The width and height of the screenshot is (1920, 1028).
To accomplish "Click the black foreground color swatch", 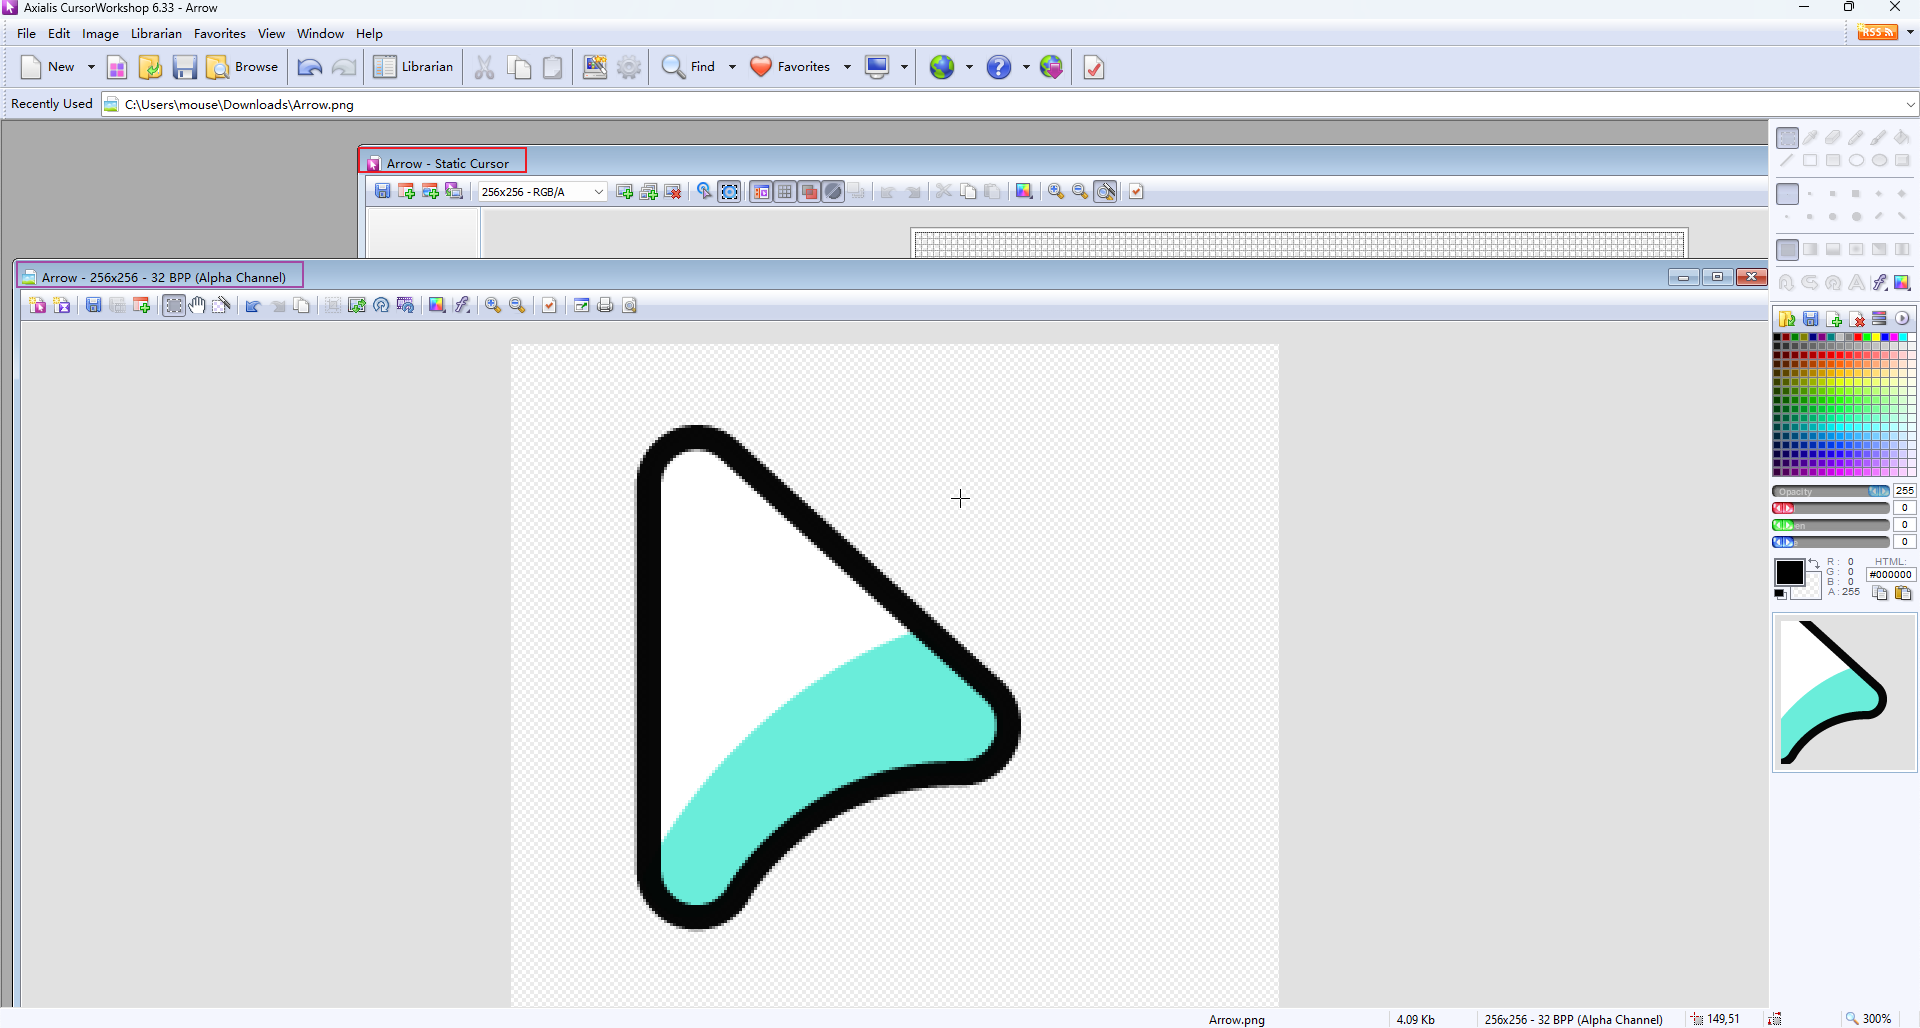I will (1788, 573).
